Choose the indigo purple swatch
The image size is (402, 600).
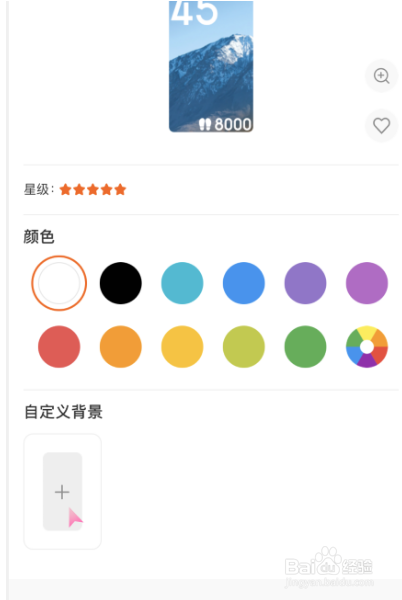tap(305, 283)
